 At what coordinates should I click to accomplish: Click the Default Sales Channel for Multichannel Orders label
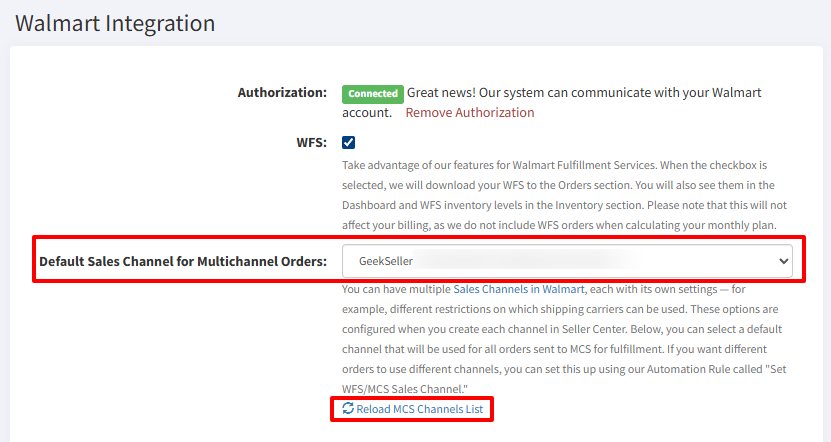pyautogui.click(x=183, y=262)
